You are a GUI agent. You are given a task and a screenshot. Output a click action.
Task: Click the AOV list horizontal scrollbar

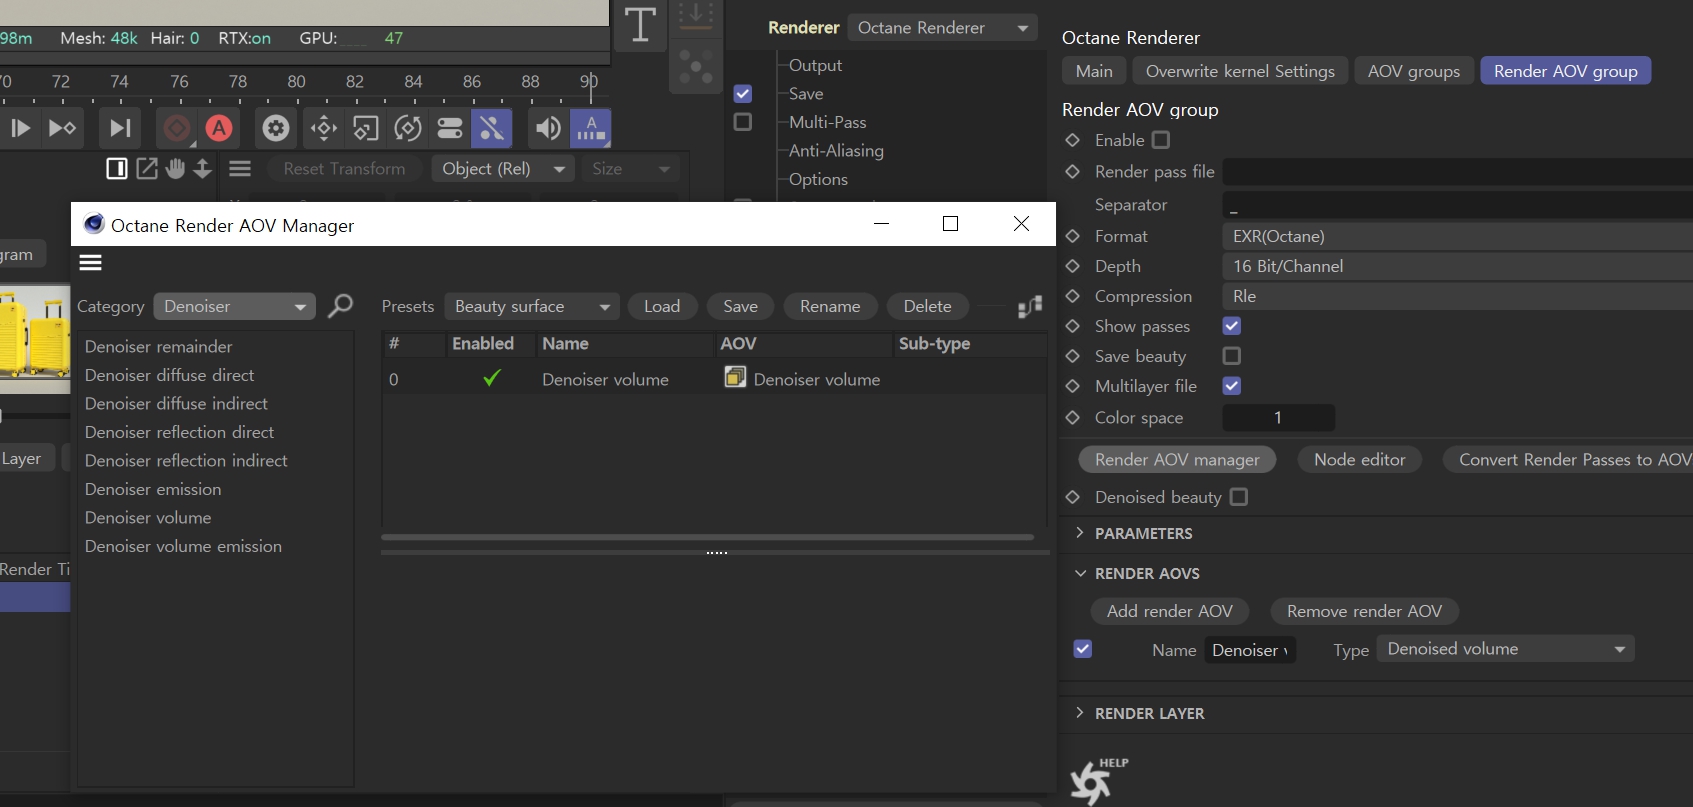(x=707, y=537)
